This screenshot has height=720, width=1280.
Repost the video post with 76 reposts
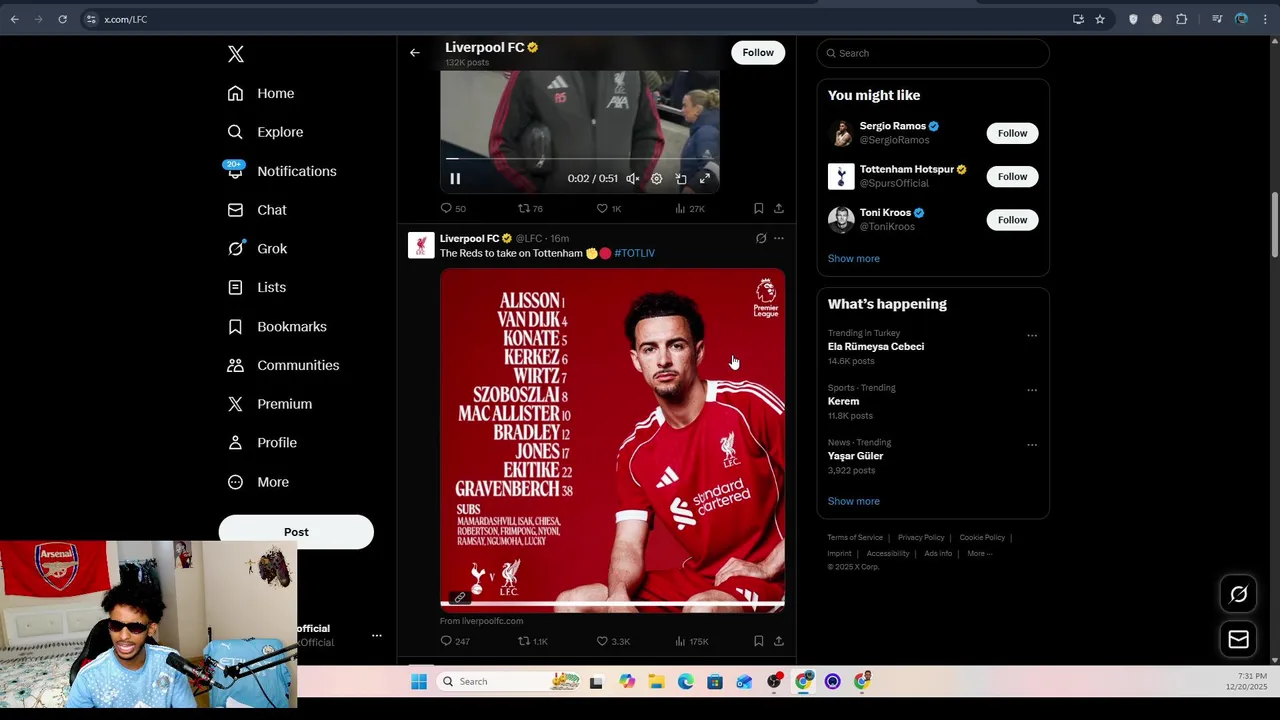530,208
